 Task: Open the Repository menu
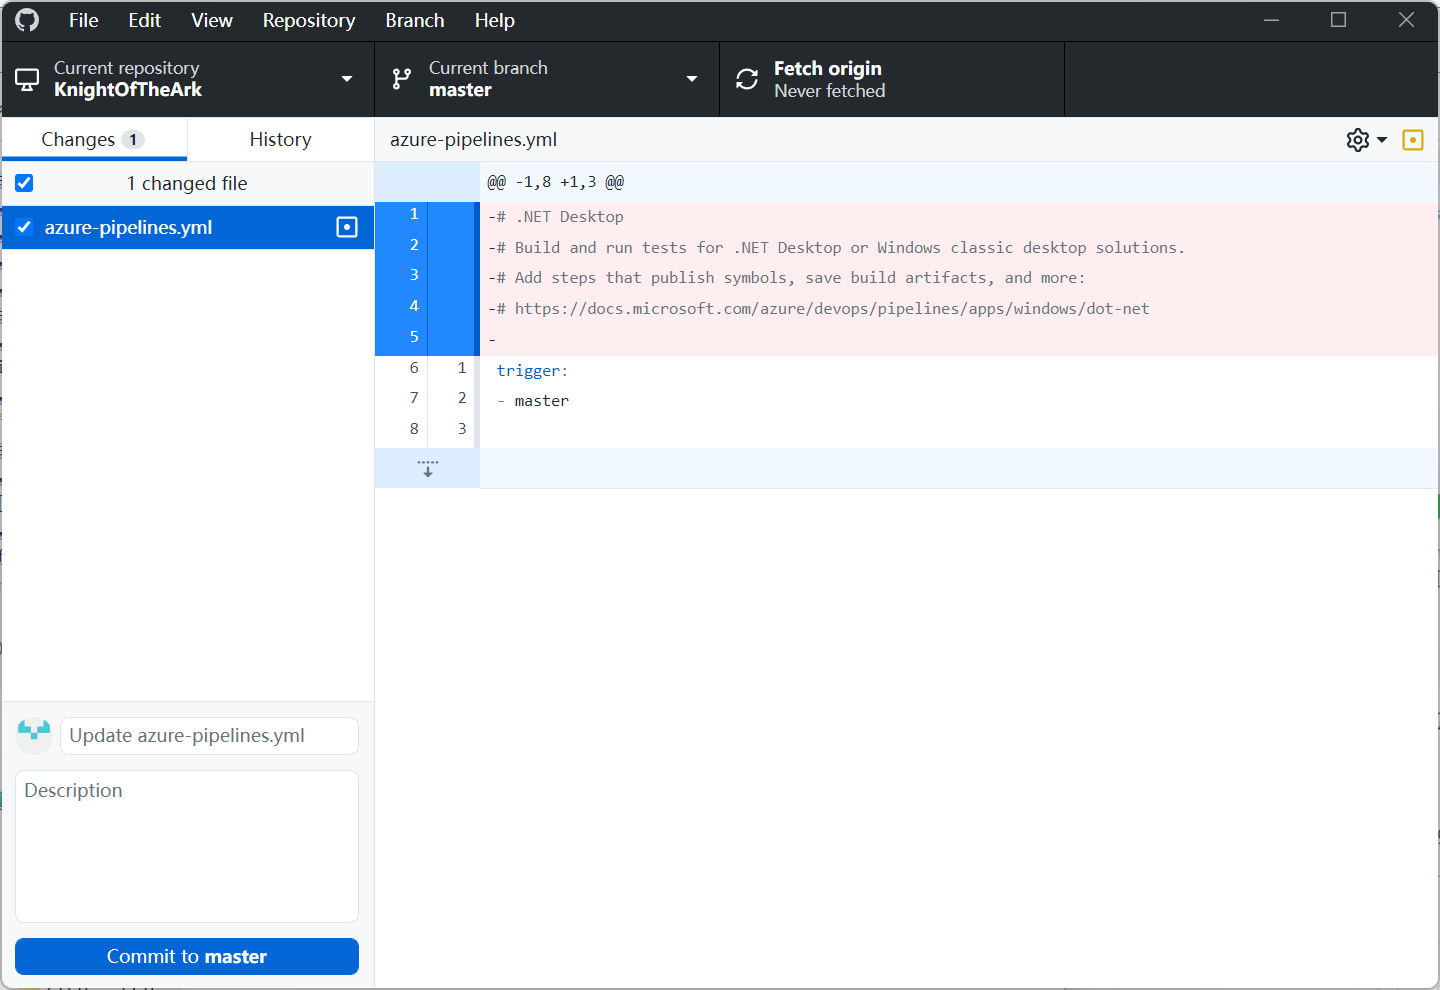tap(308, 20)
